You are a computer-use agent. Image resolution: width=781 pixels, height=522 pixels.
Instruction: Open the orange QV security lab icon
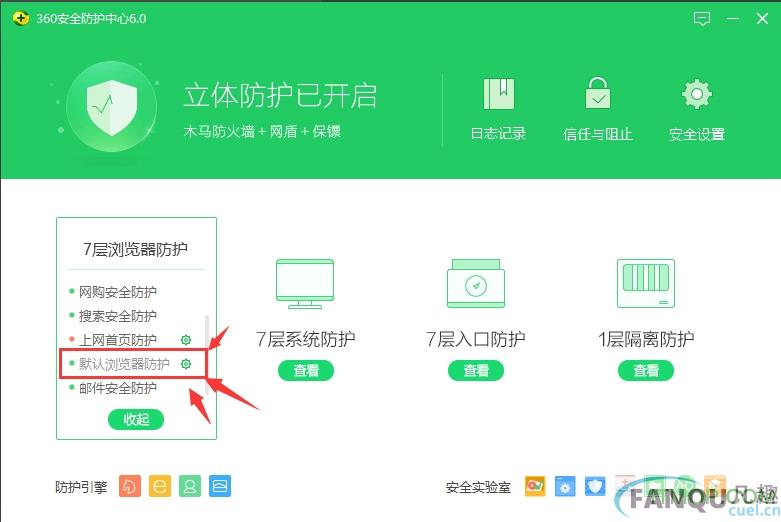535,486
